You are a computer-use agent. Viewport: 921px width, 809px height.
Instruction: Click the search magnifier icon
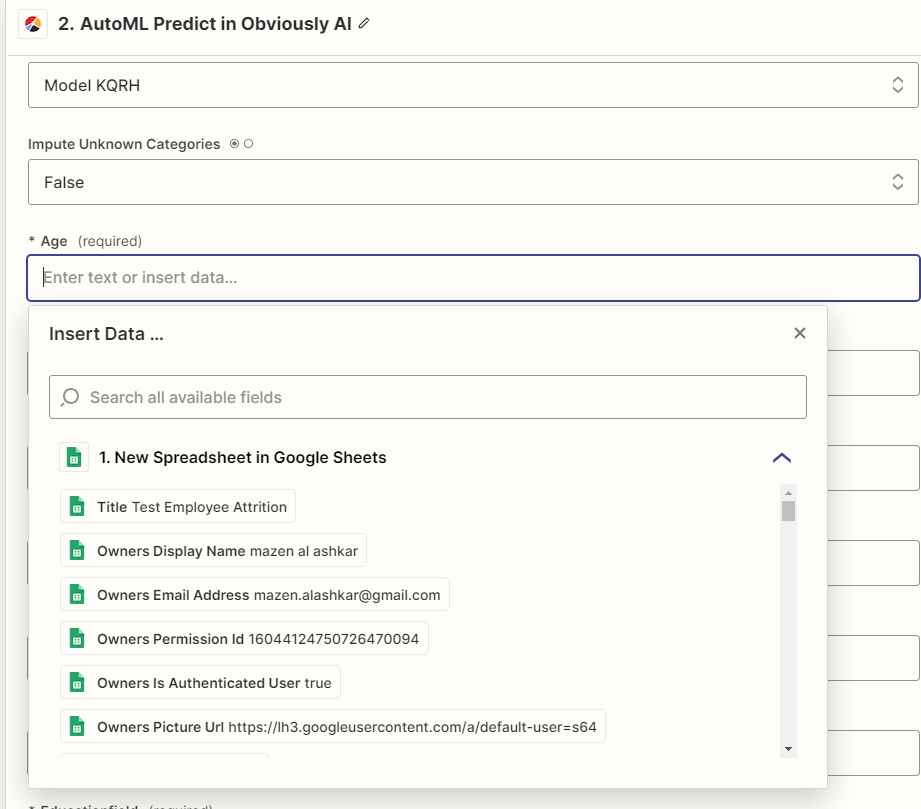(70, 397)
